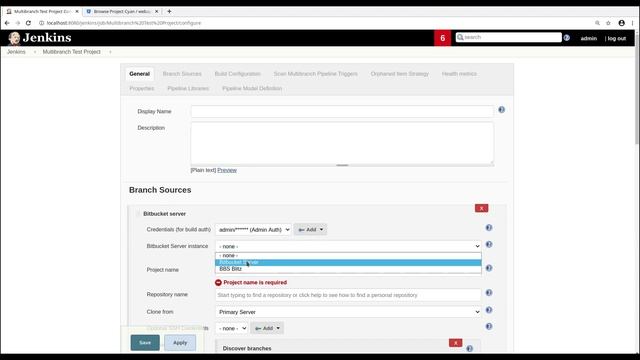Click the Jenkins search box

click(509, 37)
